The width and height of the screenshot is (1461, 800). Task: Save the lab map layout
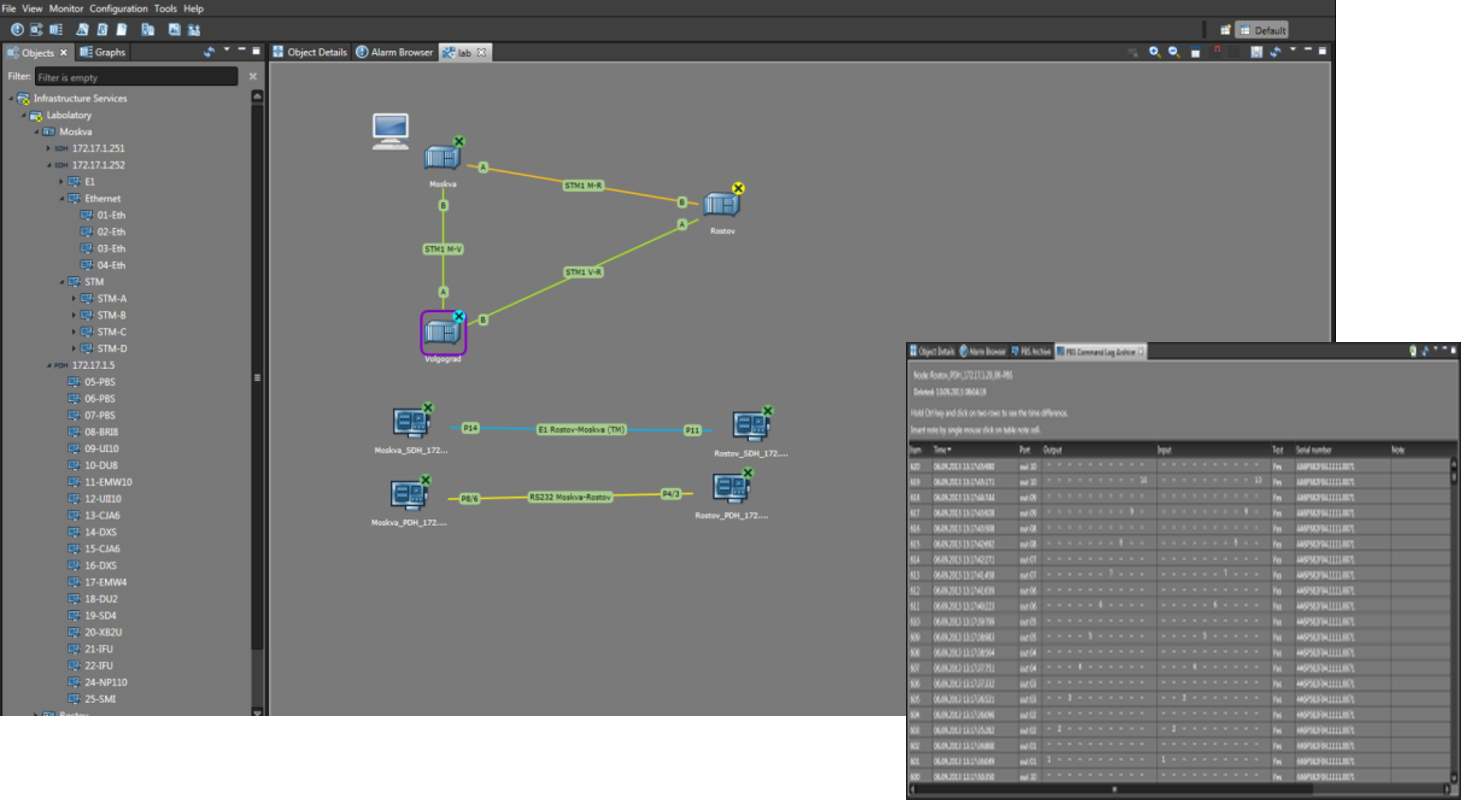point(1256,52)
